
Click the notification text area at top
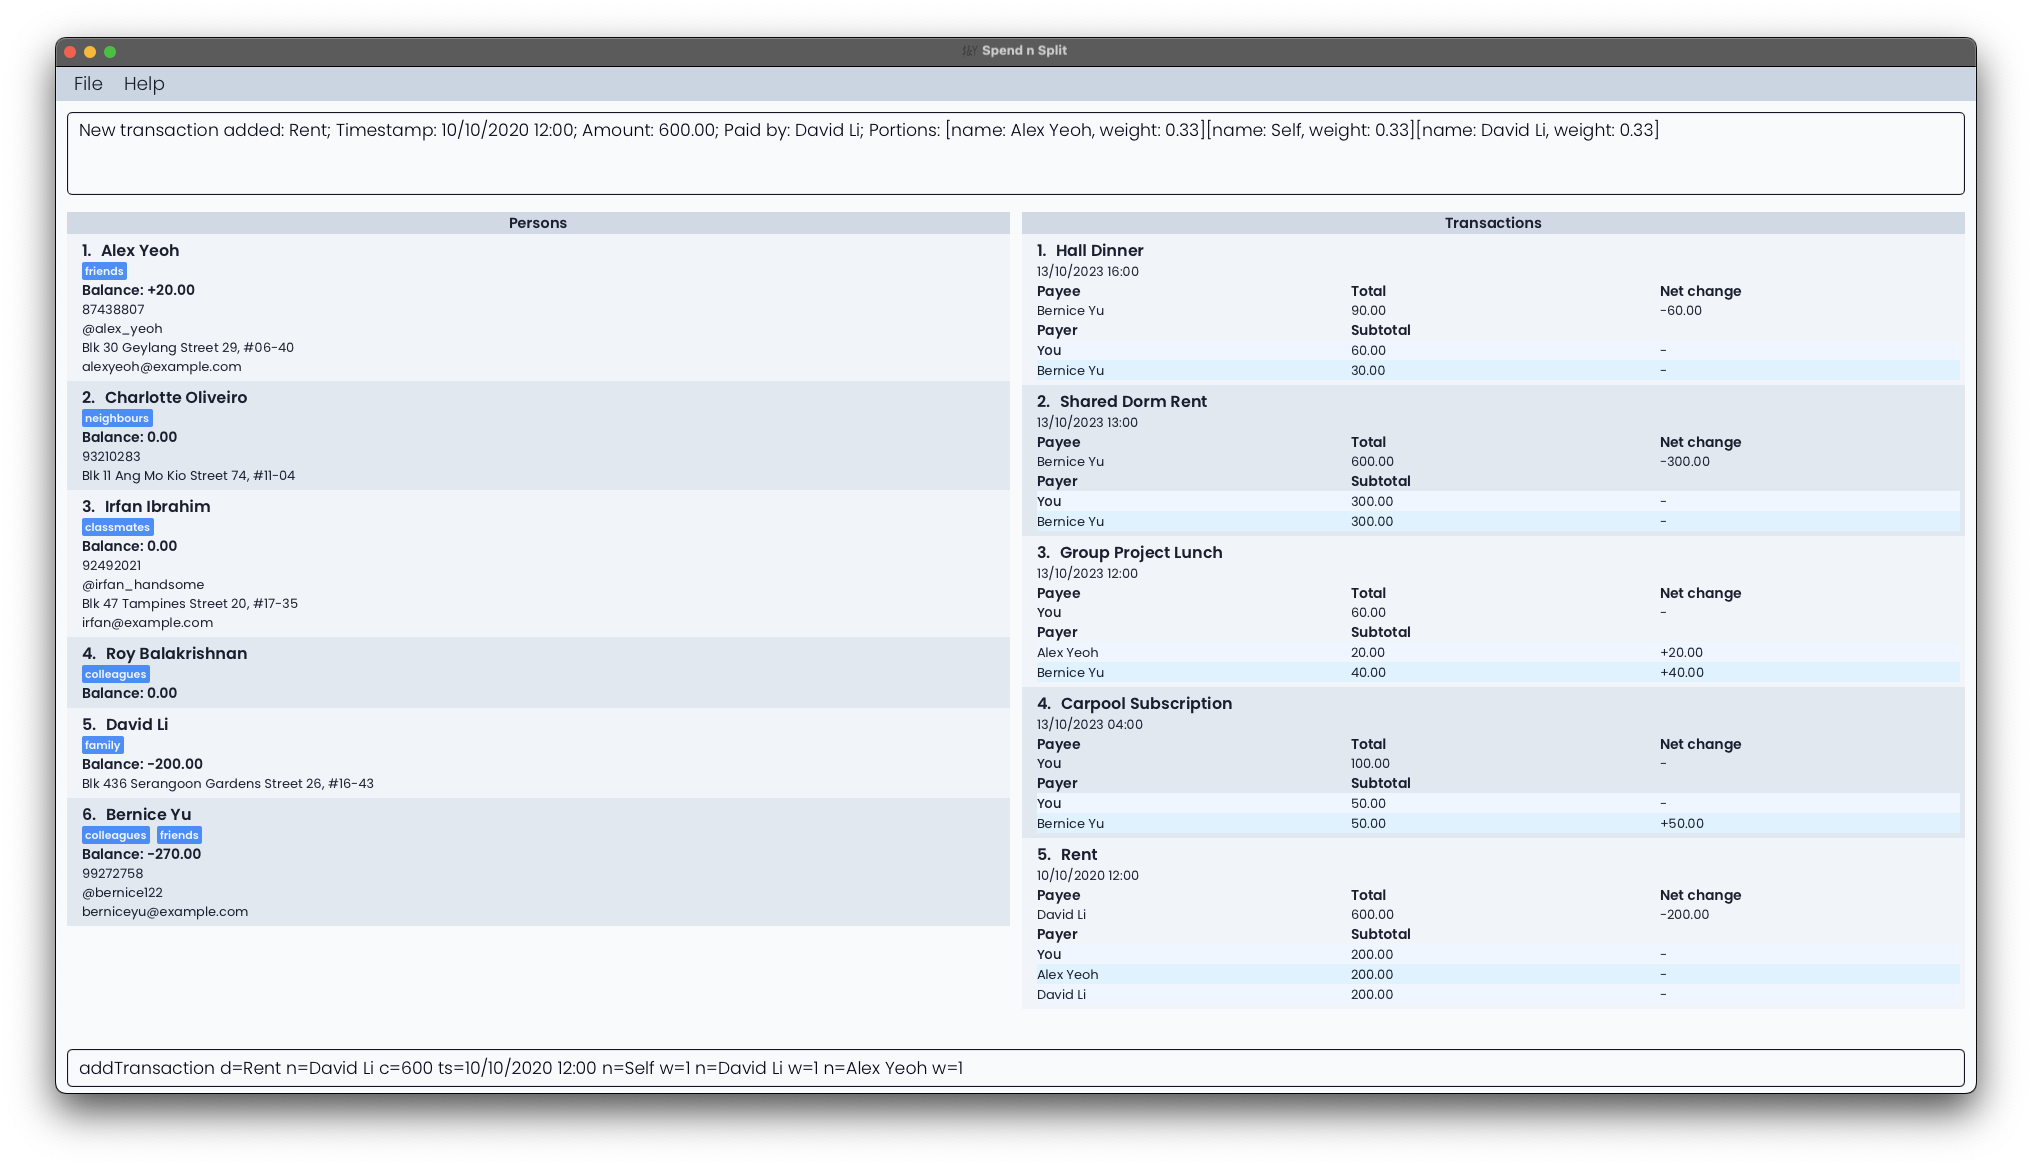[x=1015, y=149]
